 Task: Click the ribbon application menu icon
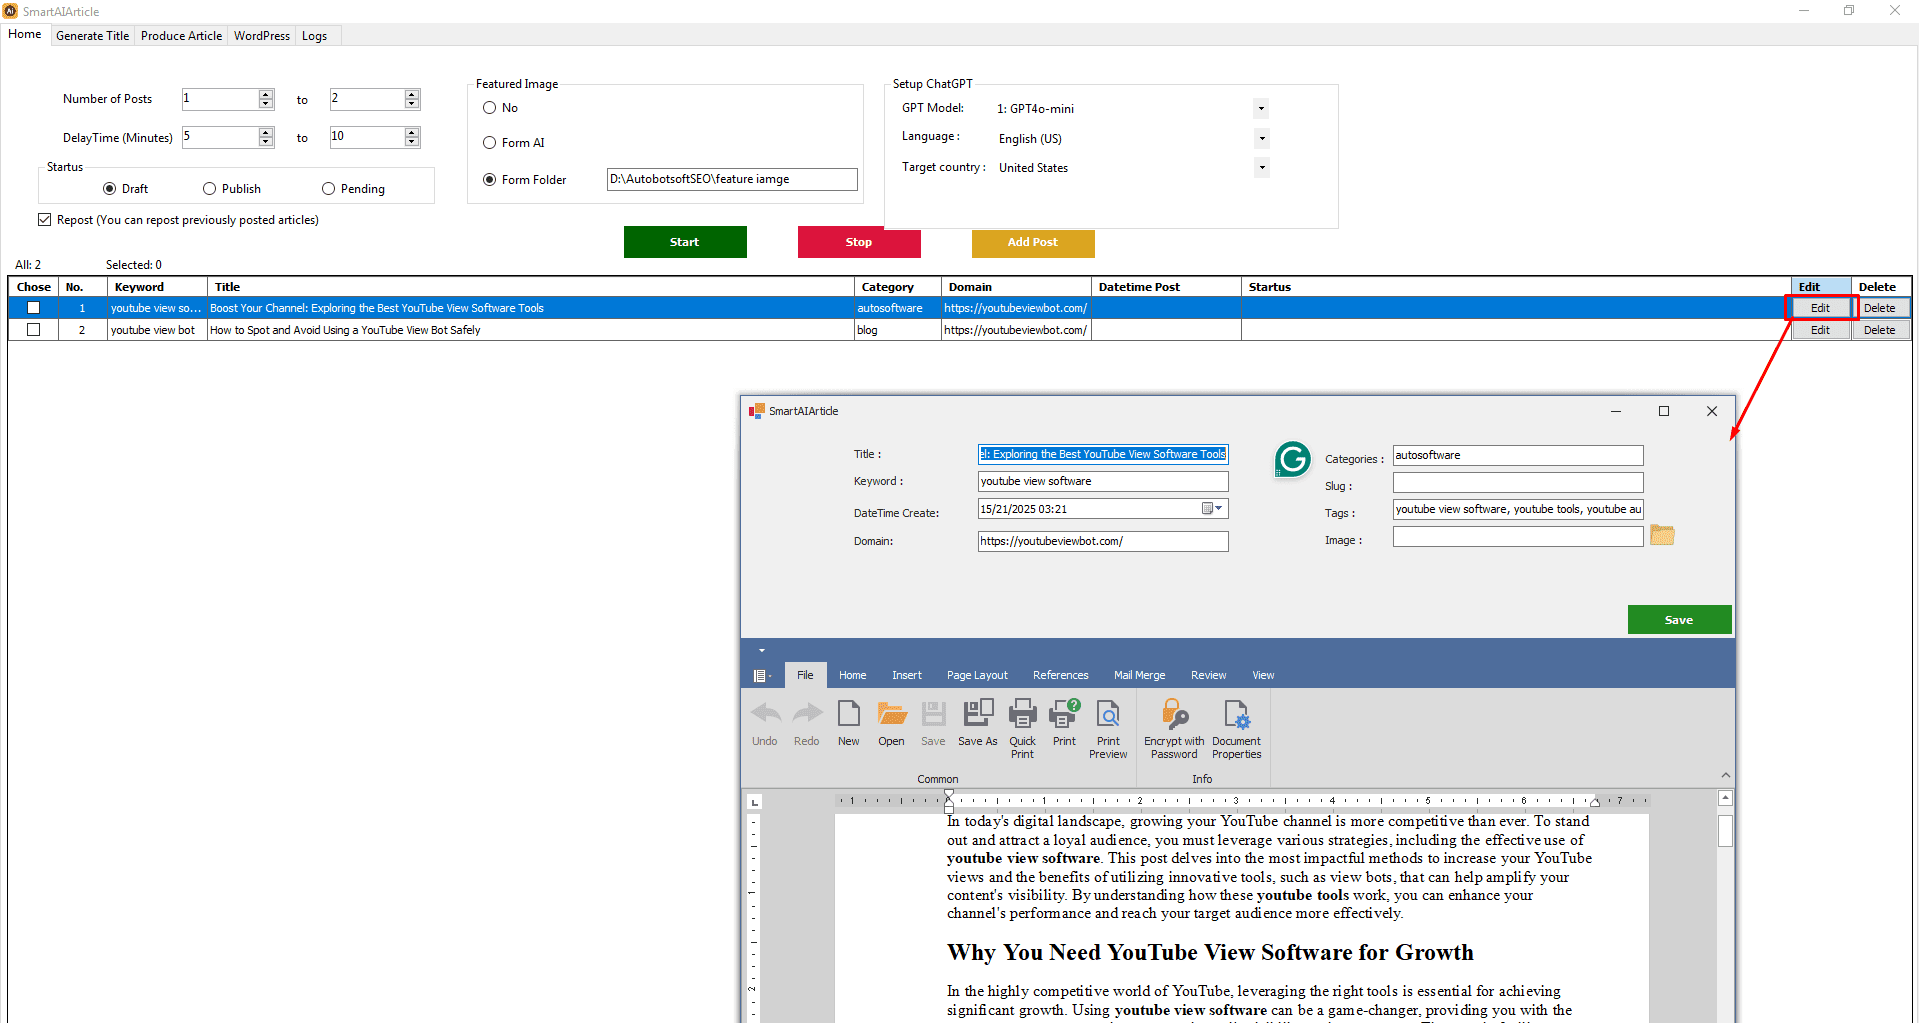coord(761,676)
